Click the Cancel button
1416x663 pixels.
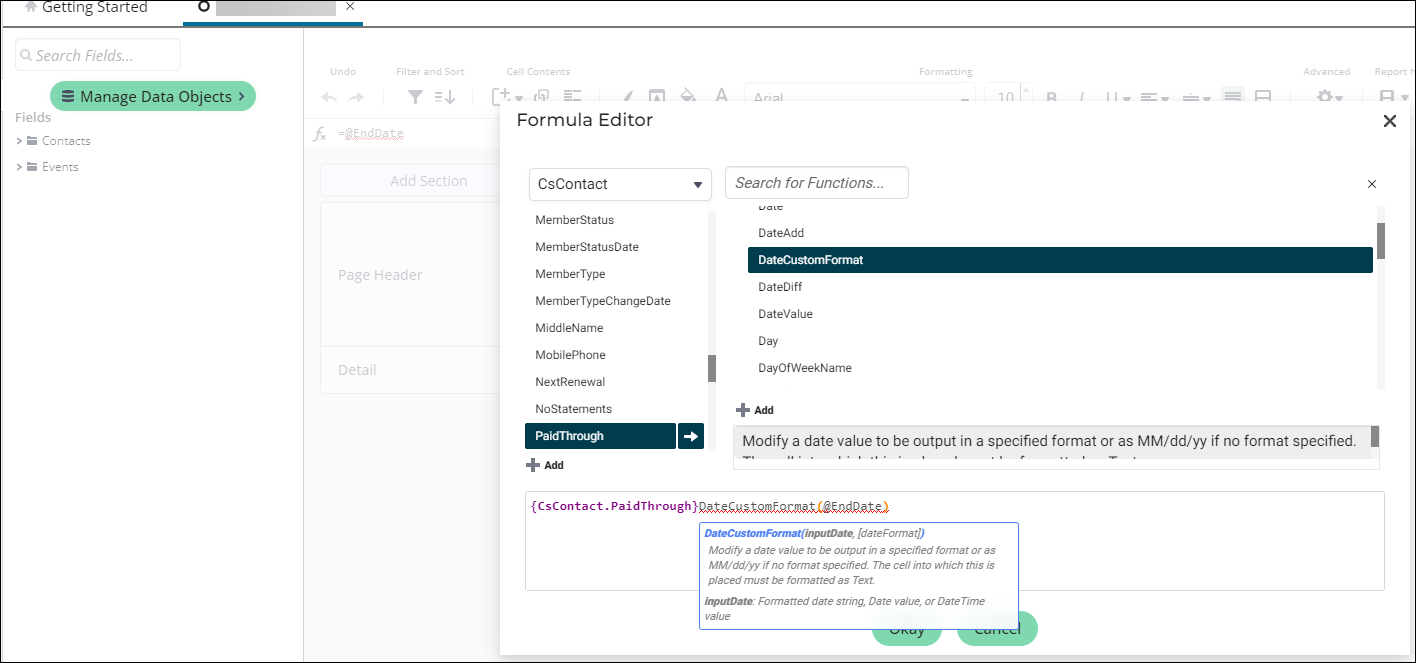coord(997,629)
